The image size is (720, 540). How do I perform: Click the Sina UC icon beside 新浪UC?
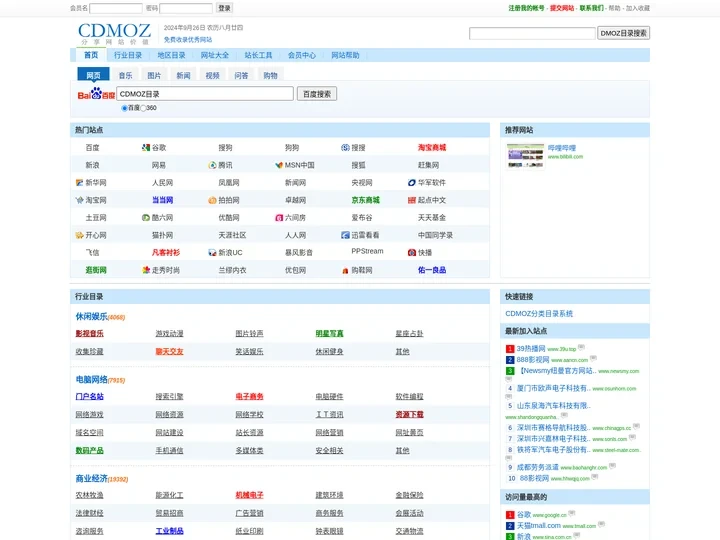(x=212, y=253)
